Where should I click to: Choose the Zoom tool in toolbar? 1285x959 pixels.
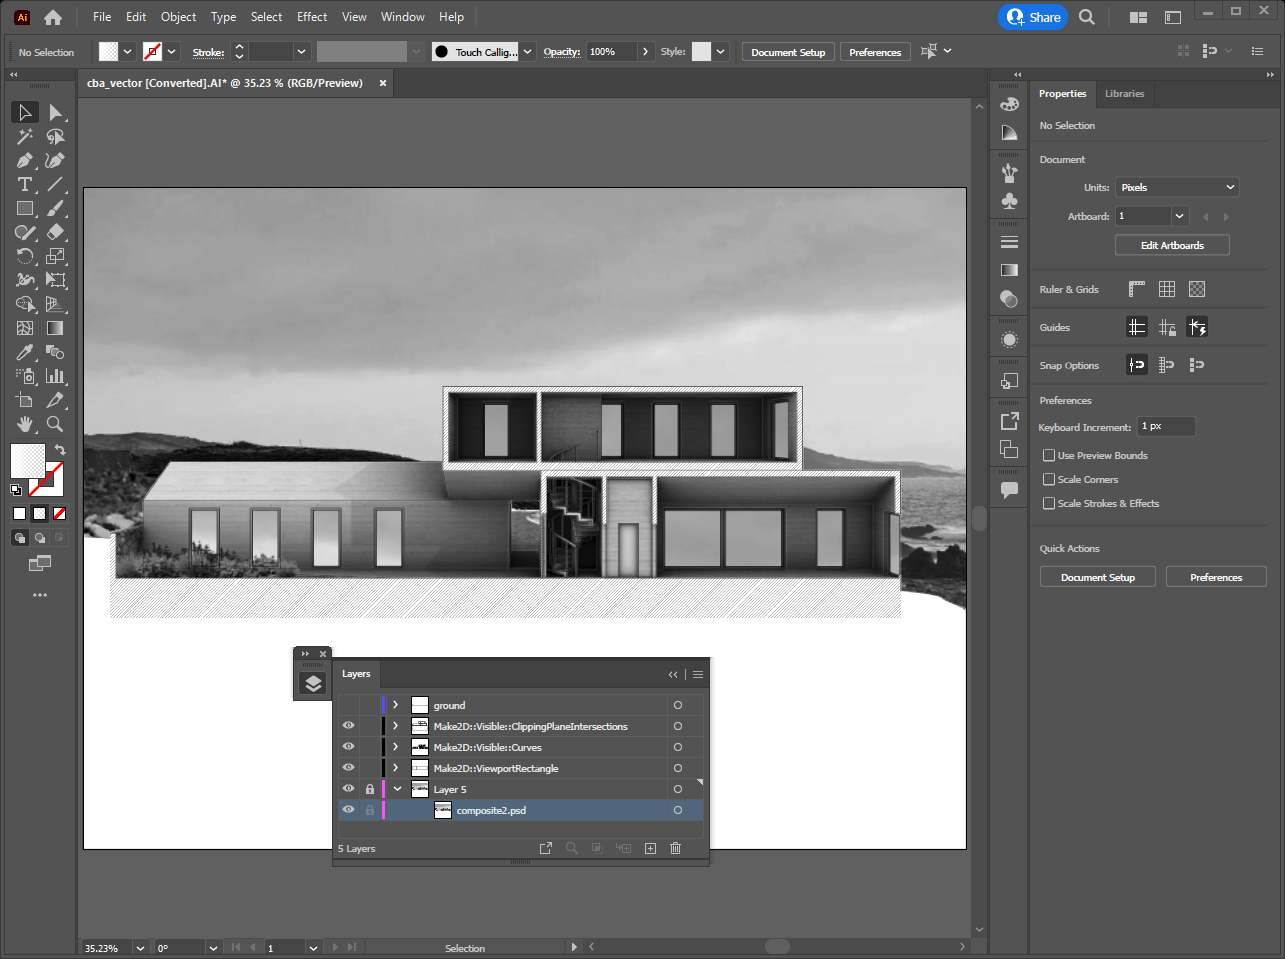click(x=55, y=424)
